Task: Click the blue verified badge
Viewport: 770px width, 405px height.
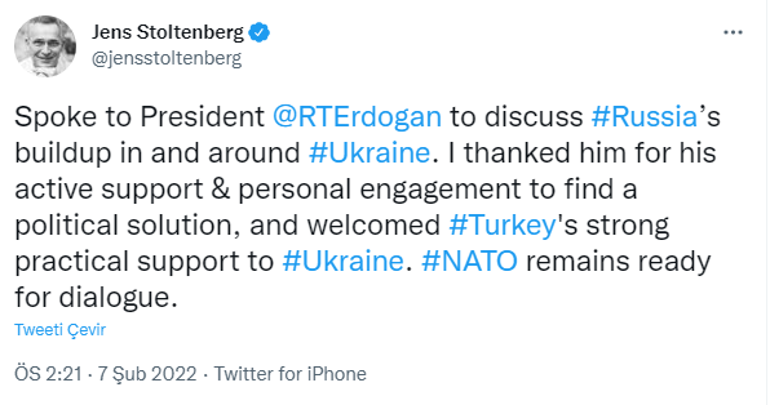Action: pos(260,33)
